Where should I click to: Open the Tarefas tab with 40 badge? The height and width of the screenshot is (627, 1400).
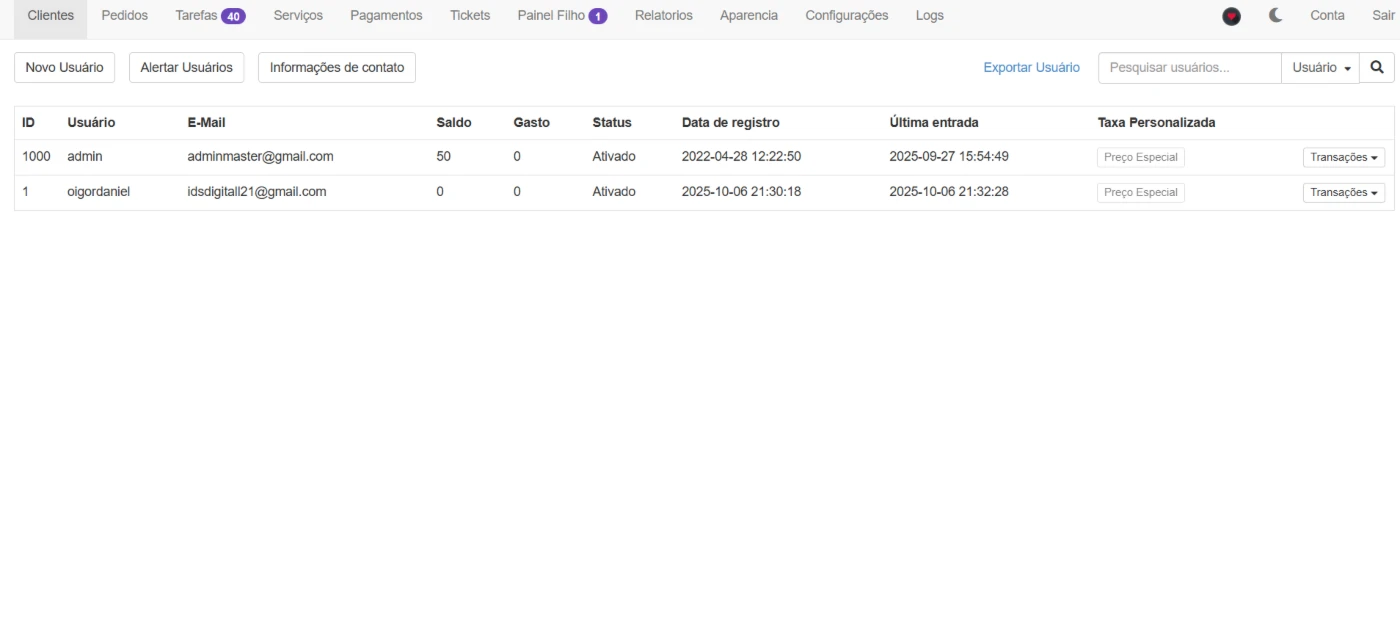click(x=210, y=16)
